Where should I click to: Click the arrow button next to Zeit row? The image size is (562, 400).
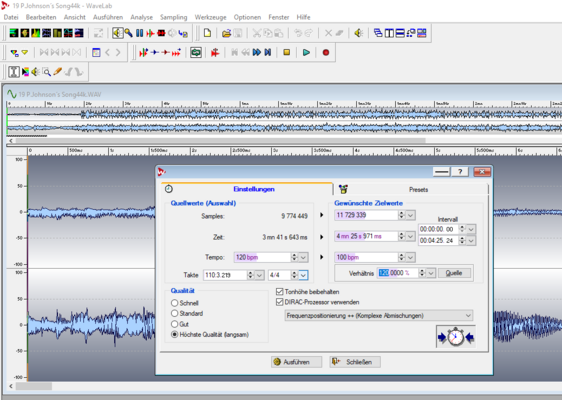tap(322, 237)
